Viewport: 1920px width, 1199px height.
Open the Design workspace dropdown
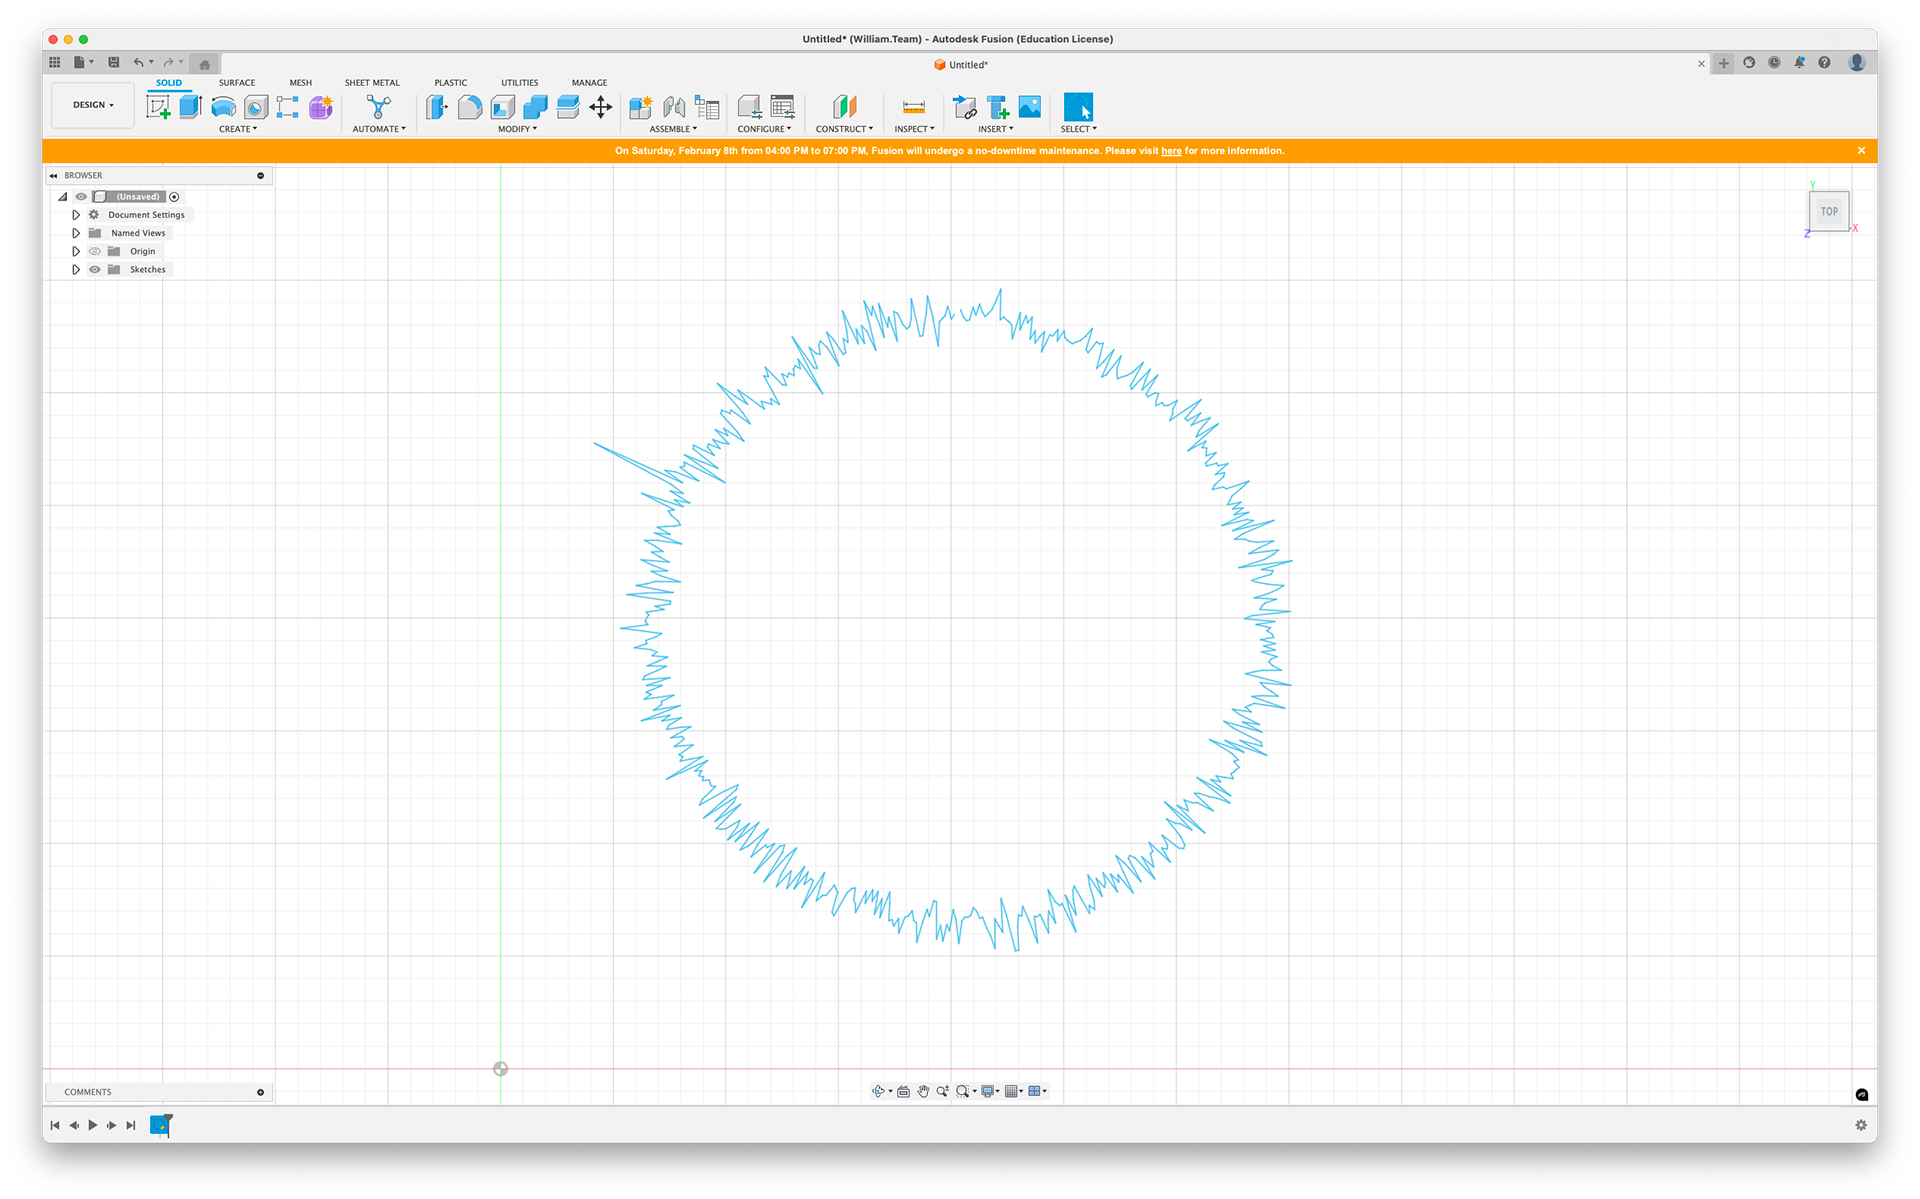[x=93, y=105]
